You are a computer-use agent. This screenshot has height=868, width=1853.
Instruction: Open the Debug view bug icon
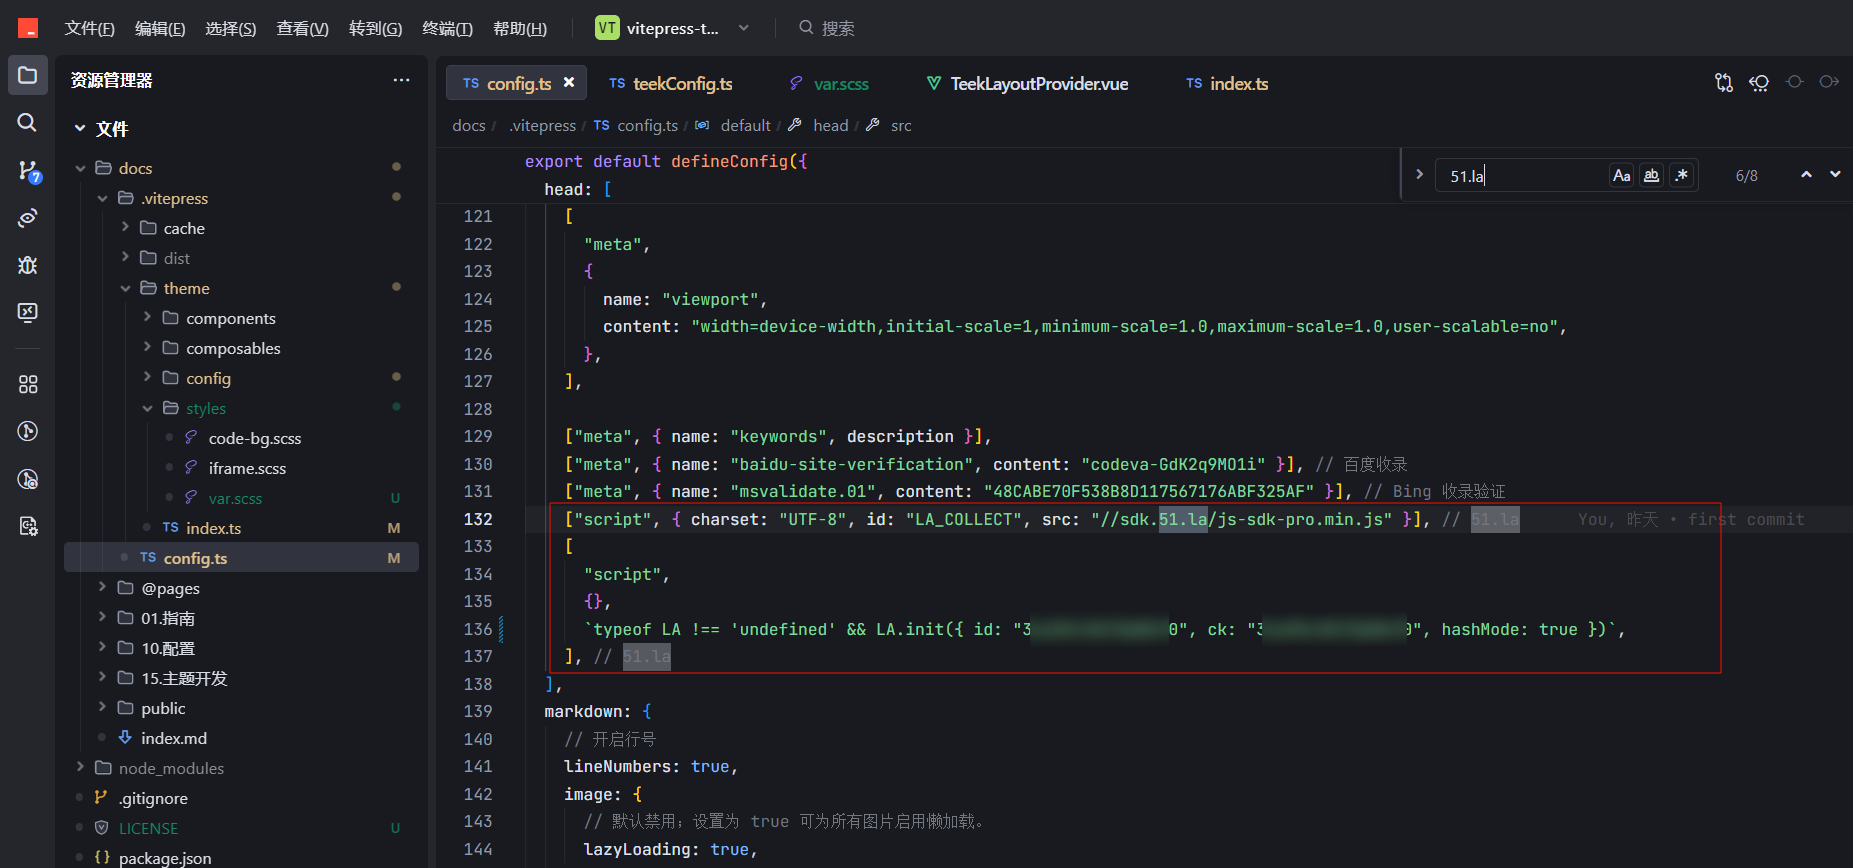(28, 265)
